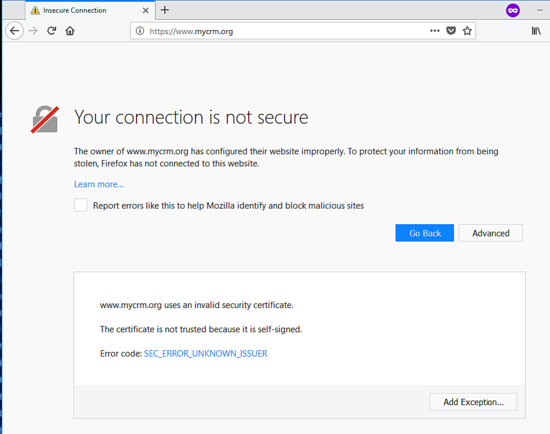This screenshot has height=434, width=550.
Task: Click the Add Exception button
Action: point(473,402)
